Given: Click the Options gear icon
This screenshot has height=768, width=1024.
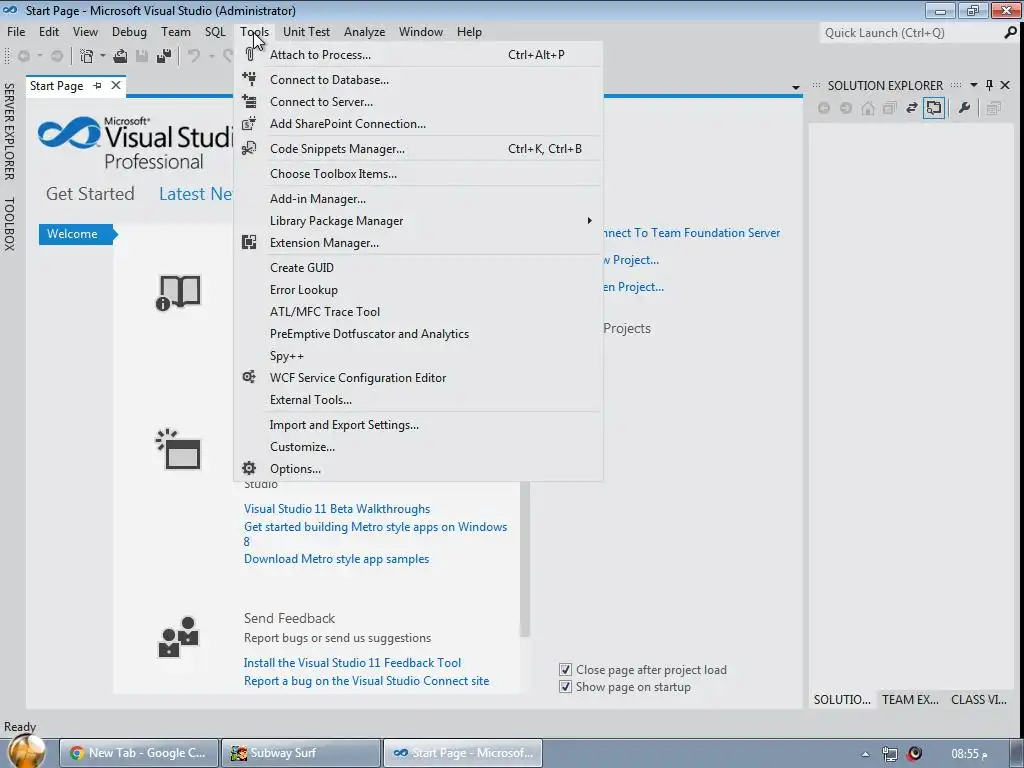Looking at the screenshot, I should 249,468.
